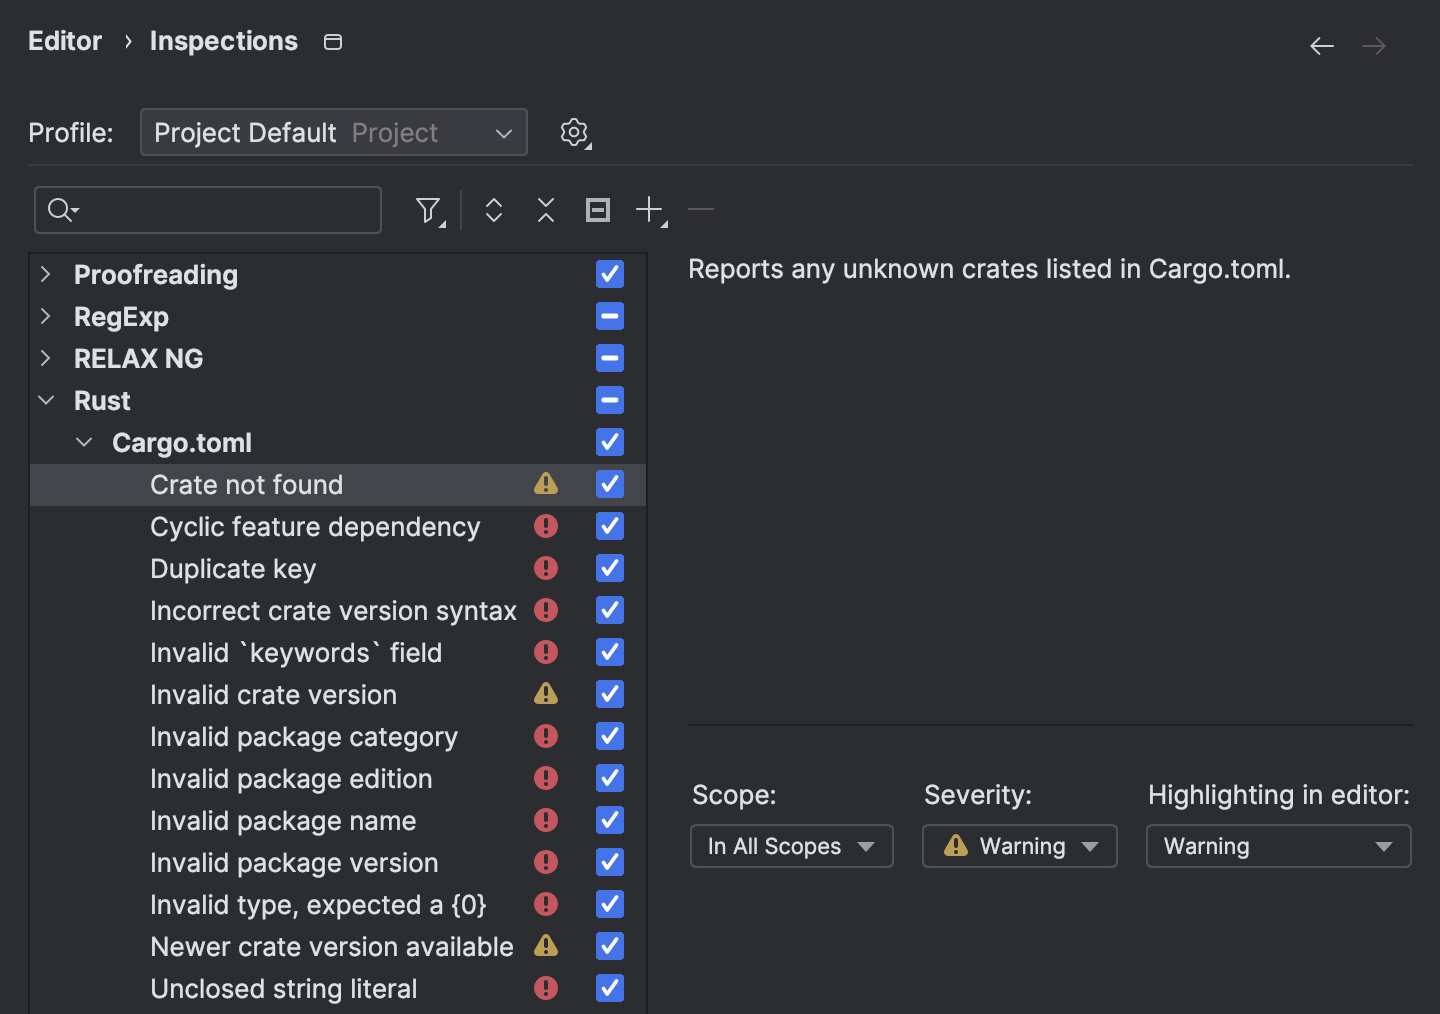This screenshot has width=1440, height=1014.
Task: Open the Scope dropdown In All Scopes
Action: click(x=791, y=846)
